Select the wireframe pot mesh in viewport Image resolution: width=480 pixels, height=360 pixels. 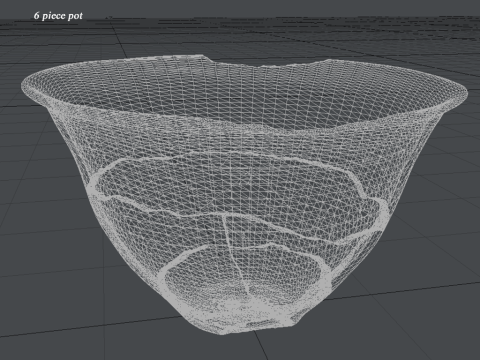tap(244, 195)
